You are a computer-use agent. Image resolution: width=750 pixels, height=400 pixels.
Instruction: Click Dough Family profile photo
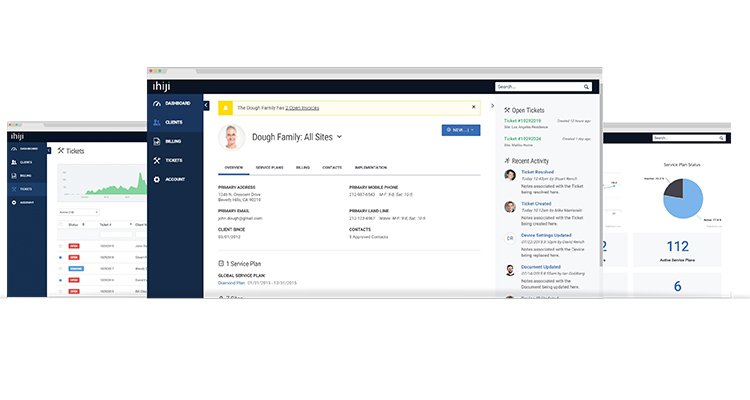tap(232, 137)
